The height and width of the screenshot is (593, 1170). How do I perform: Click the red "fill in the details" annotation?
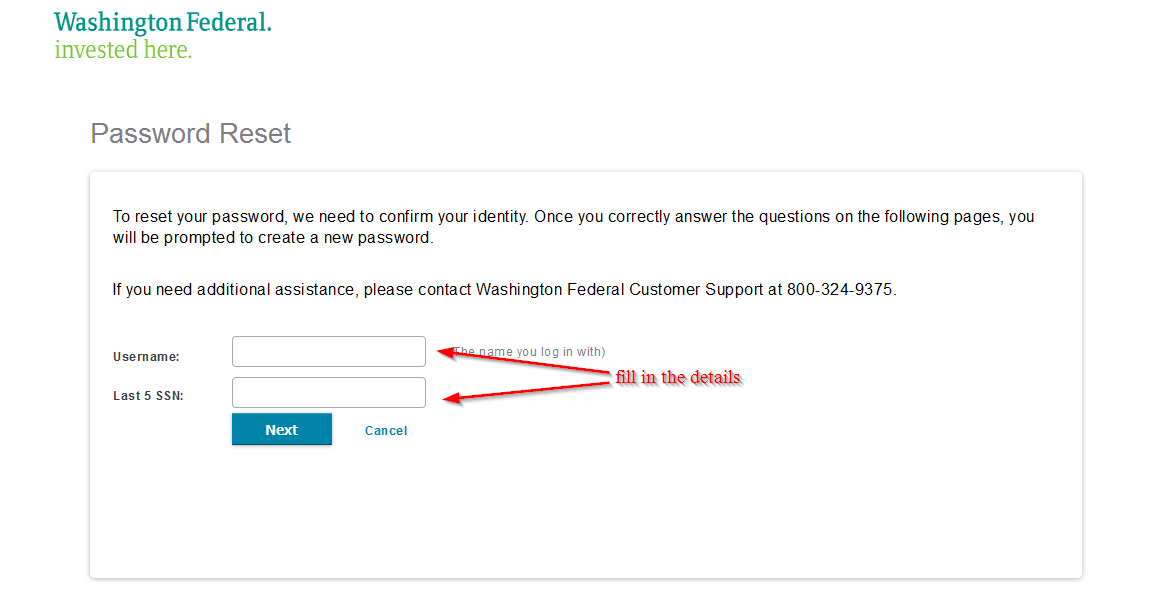[x=678, y=377]
